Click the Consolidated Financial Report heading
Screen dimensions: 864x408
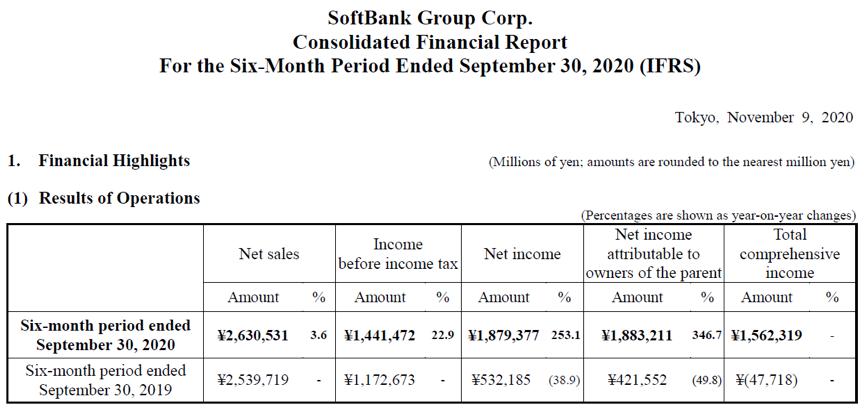(430, 42)
